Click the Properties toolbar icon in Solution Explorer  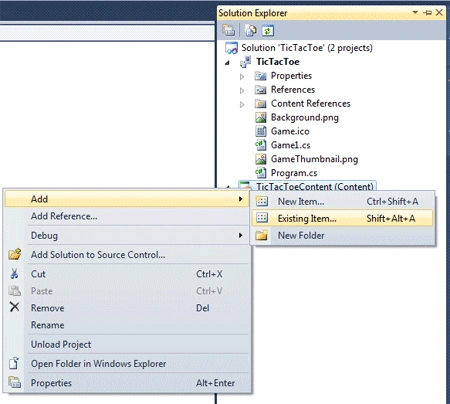pyautogui.click(x=229, y=31)
